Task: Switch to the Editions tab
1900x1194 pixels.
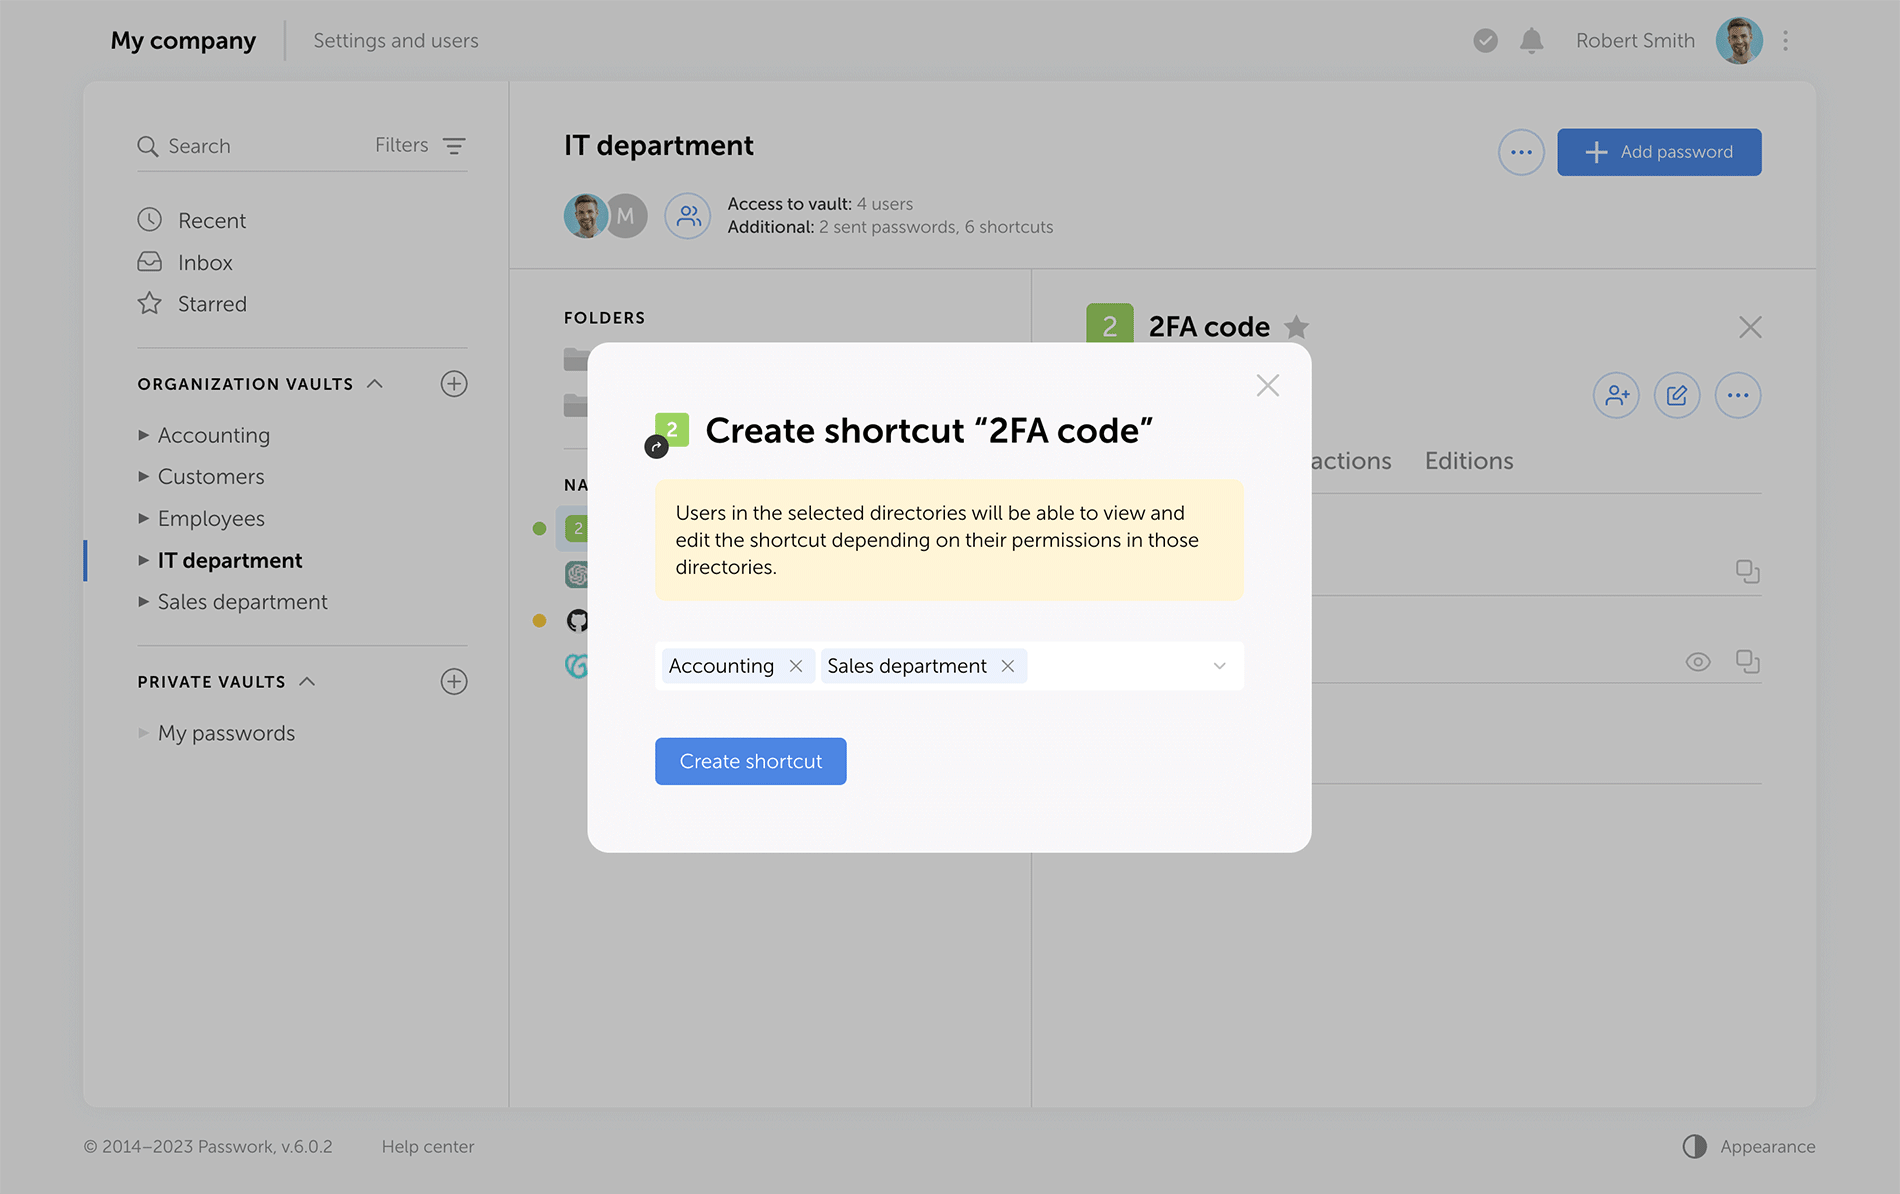Action: (1469, 461)
